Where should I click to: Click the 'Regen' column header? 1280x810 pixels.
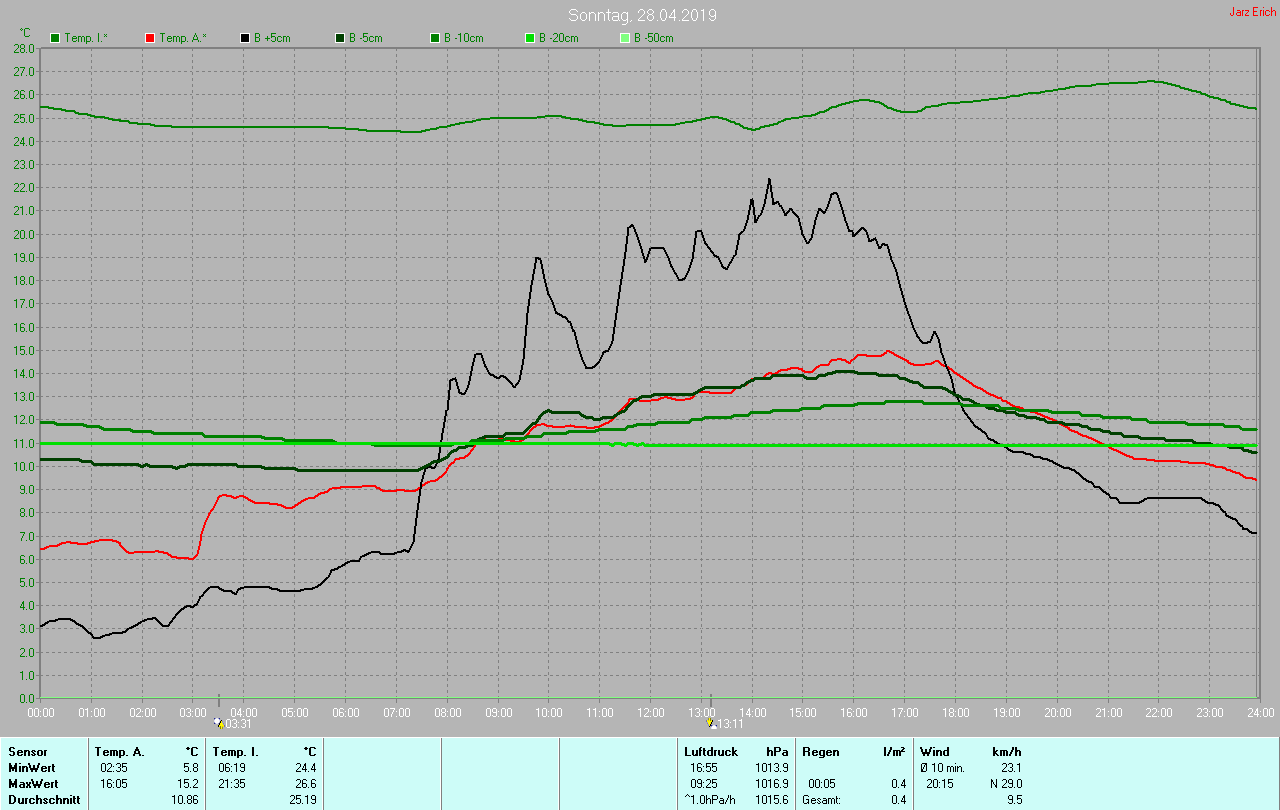pos(821,752)
